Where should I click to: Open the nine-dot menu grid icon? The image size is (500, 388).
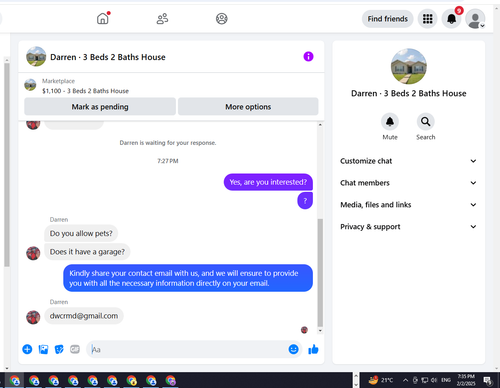(428, 19)
